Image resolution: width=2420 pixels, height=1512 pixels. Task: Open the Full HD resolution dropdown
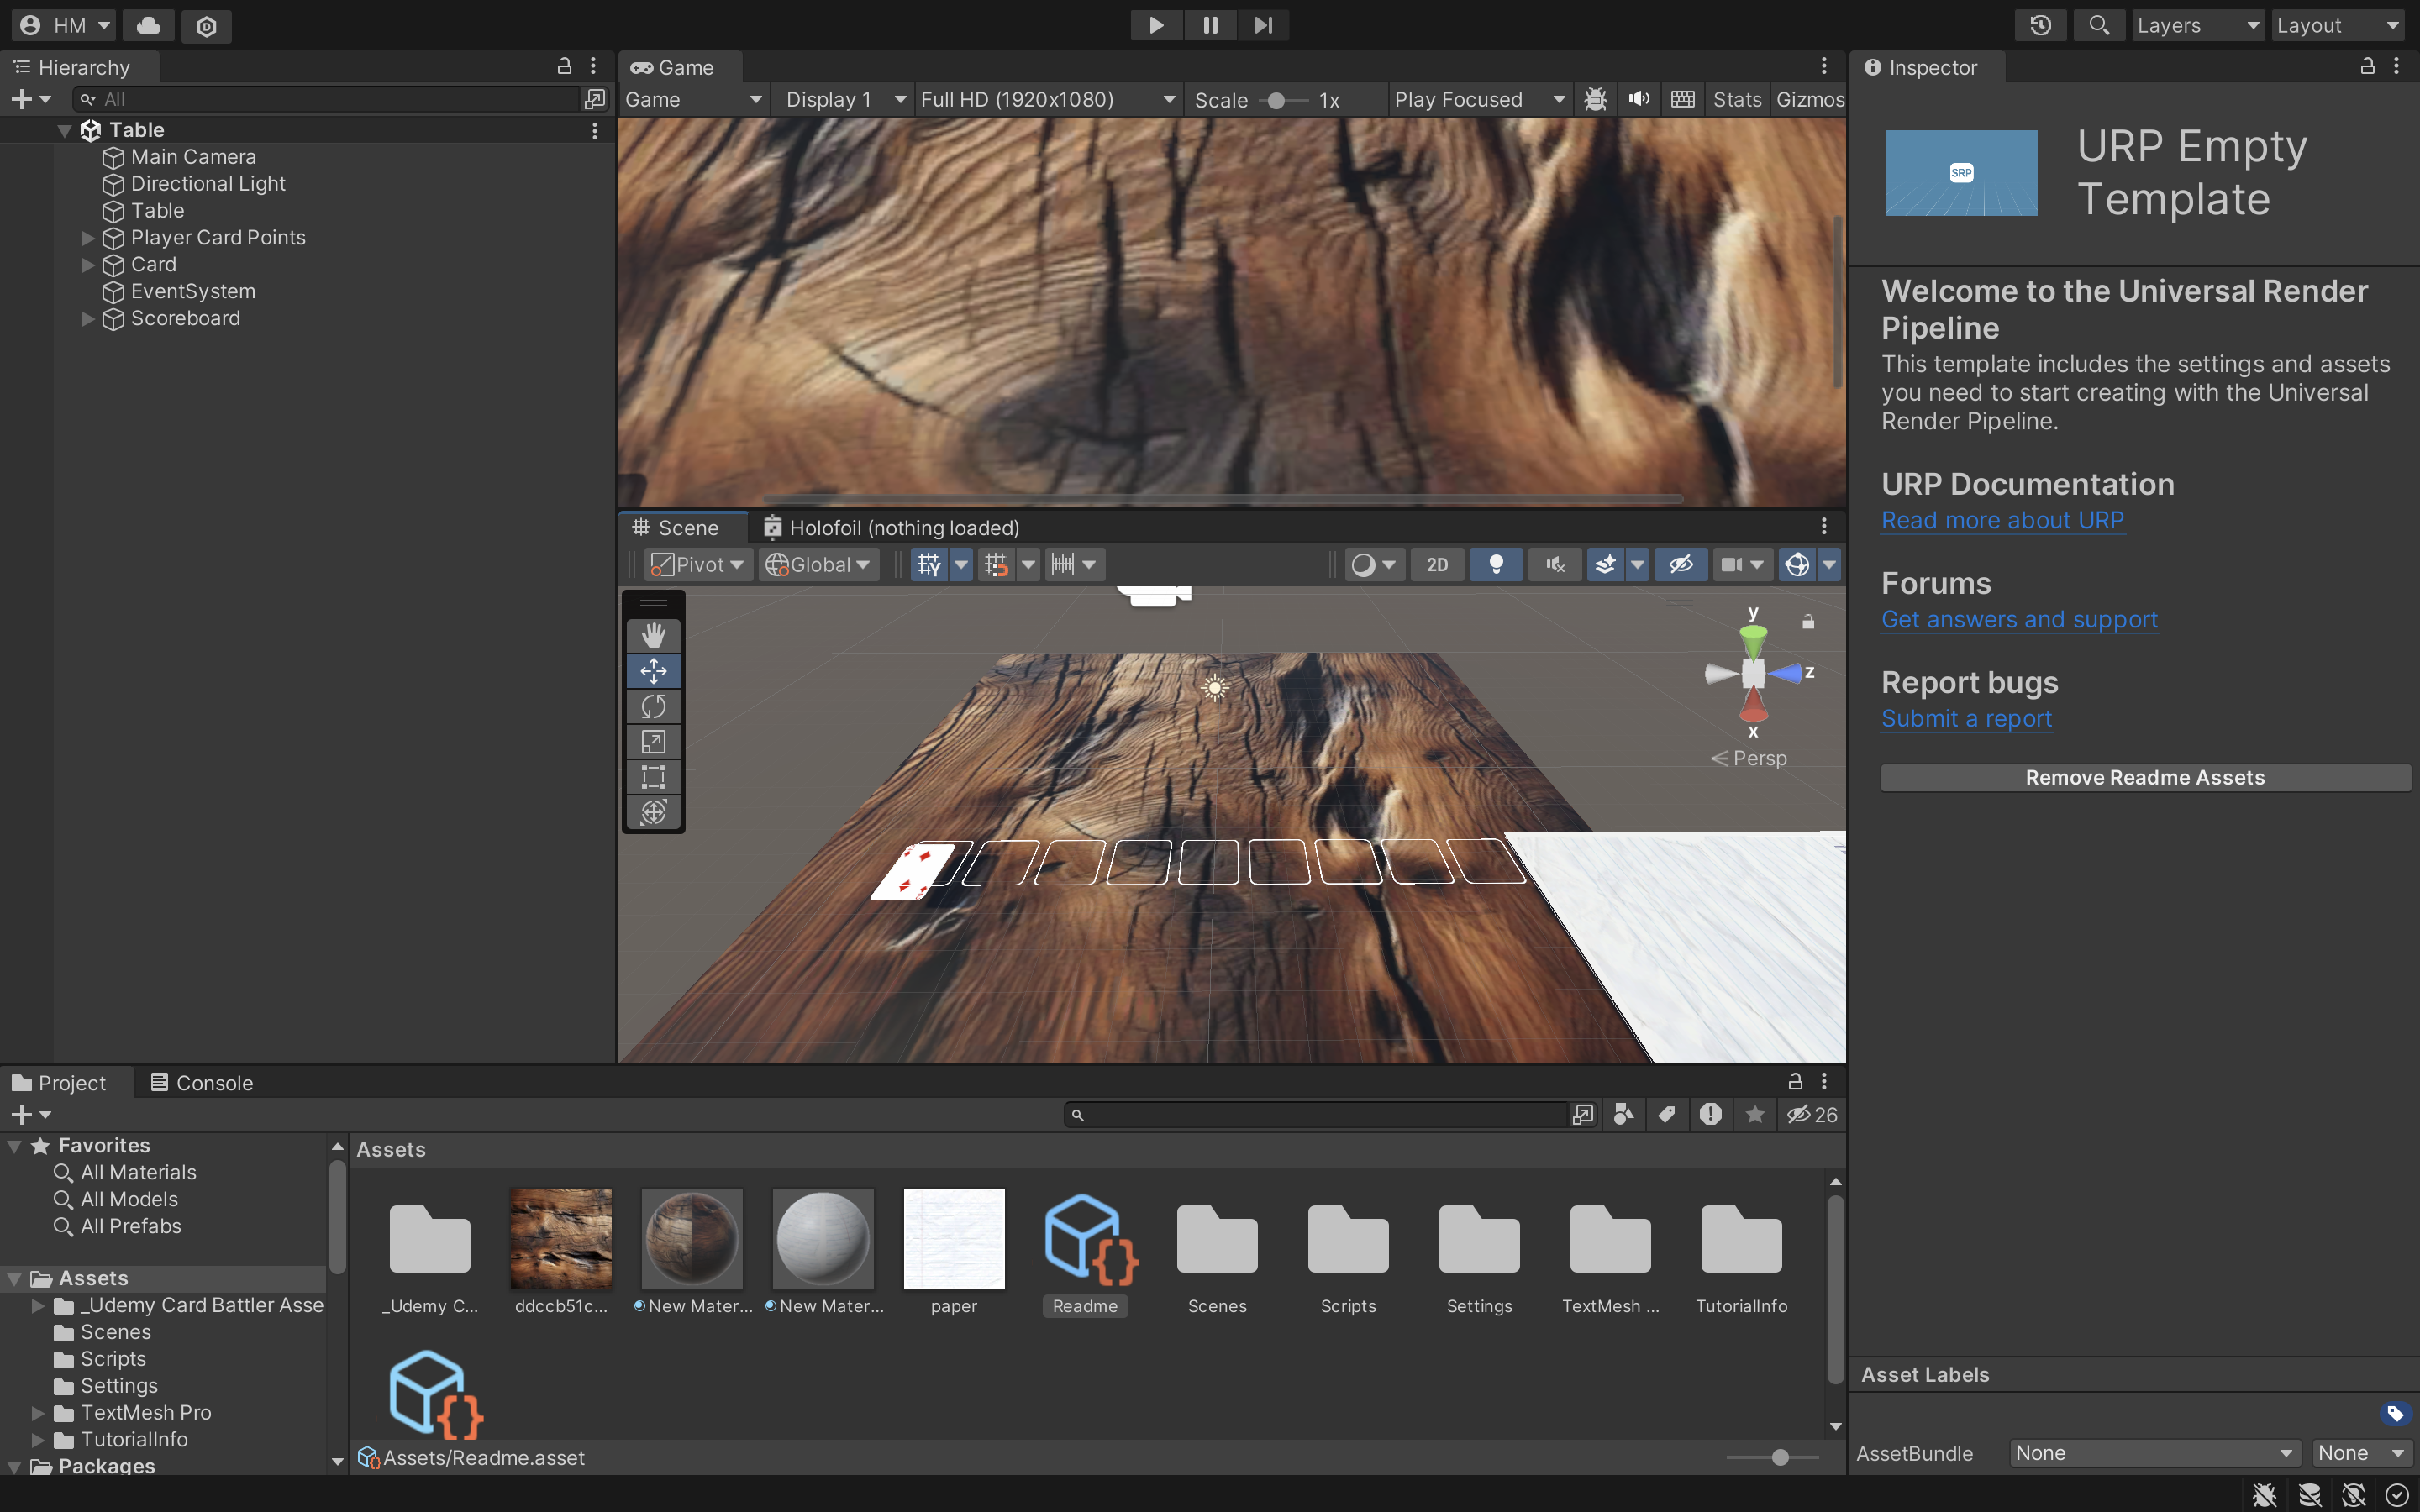click(x=1046, y=99)
